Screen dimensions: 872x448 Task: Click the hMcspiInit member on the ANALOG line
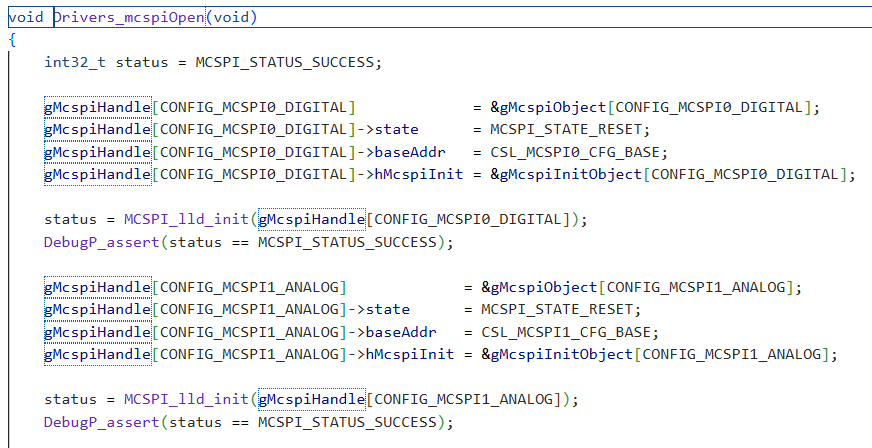(x=410, y=354)
